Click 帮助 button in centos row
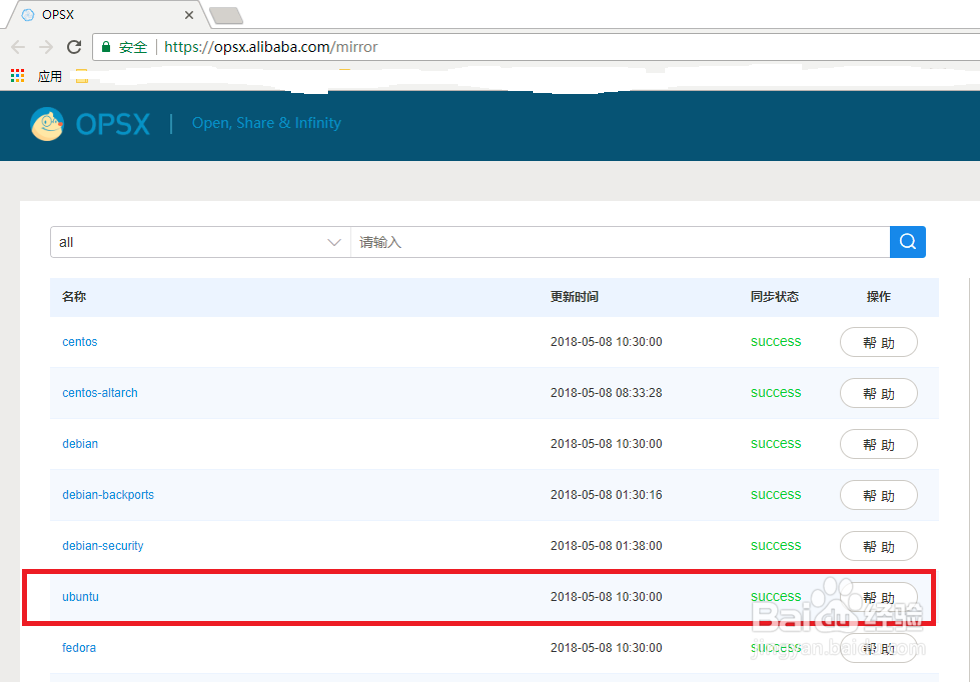Screen dimensions: 980x682 click(x=879, y=342)
